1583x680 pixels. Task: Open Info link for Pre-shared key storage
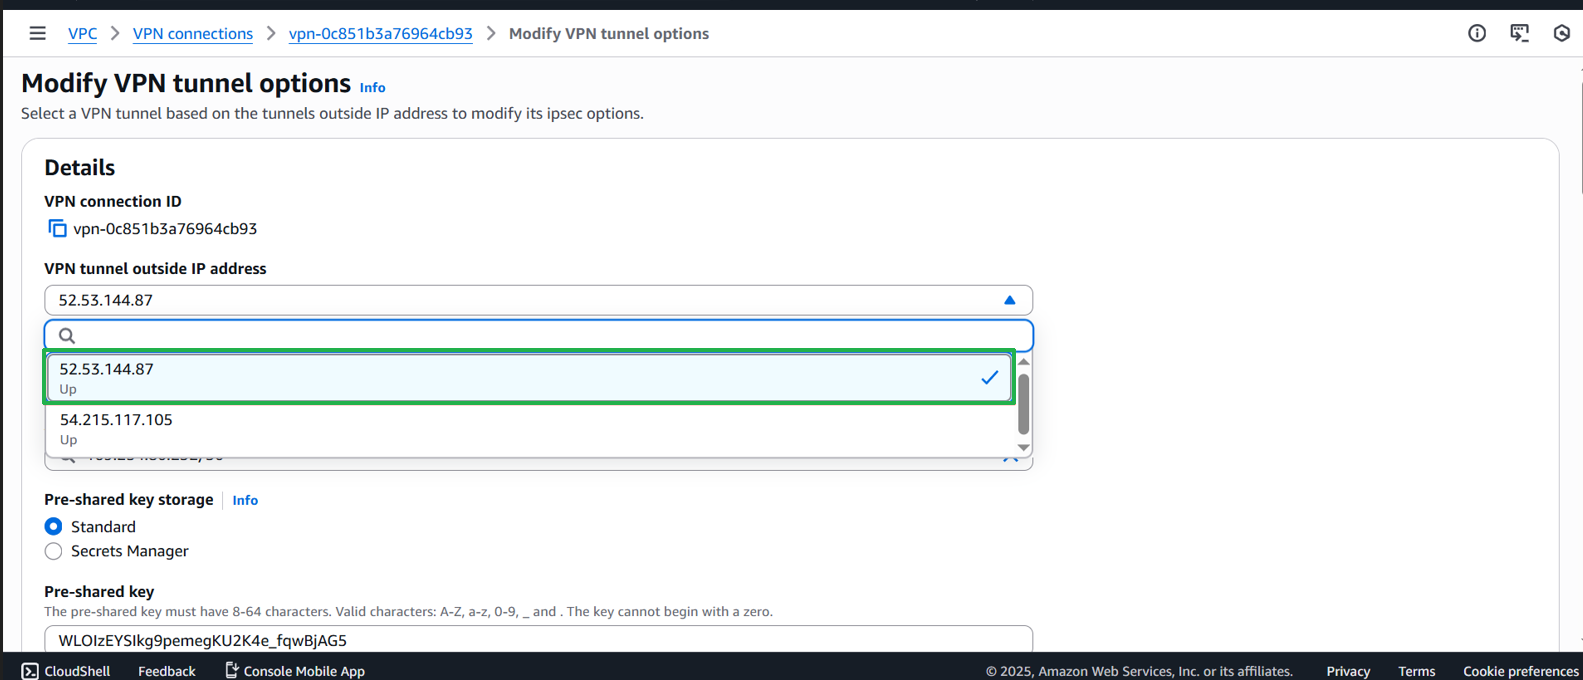coord(245,500)
